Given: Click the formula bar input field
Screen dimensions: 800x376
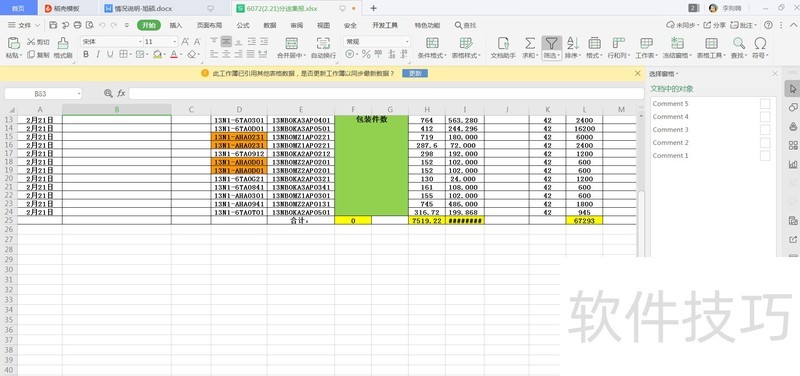Looking at the screenshot, I should tap(386, 93).
